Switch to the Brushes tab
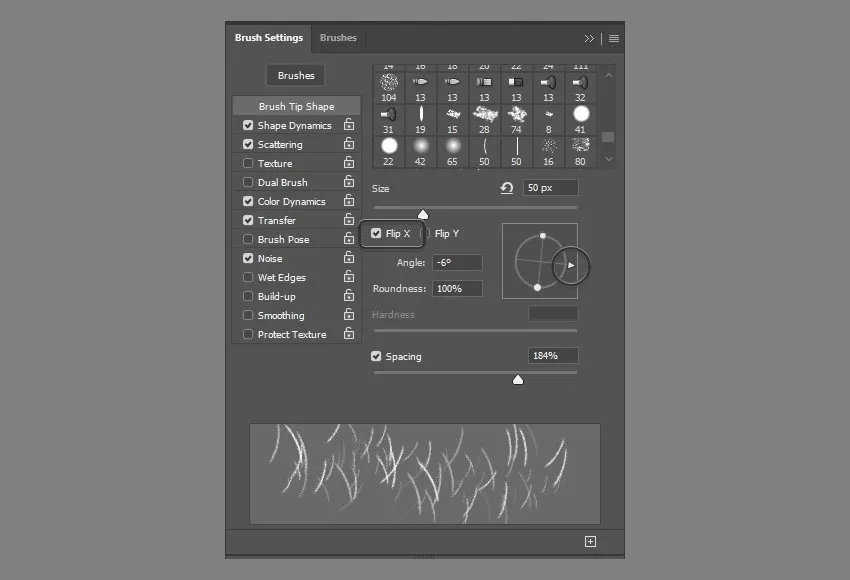Image resolution: width=850 pixels, height=580 pixels. click(338, 38)
